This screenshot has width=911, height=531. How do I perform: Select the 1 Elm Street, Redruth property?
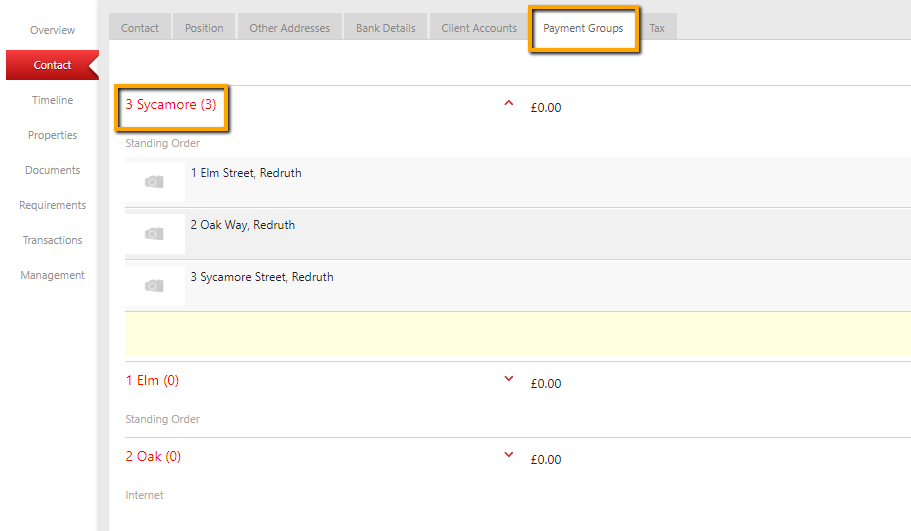click(246, 173)
